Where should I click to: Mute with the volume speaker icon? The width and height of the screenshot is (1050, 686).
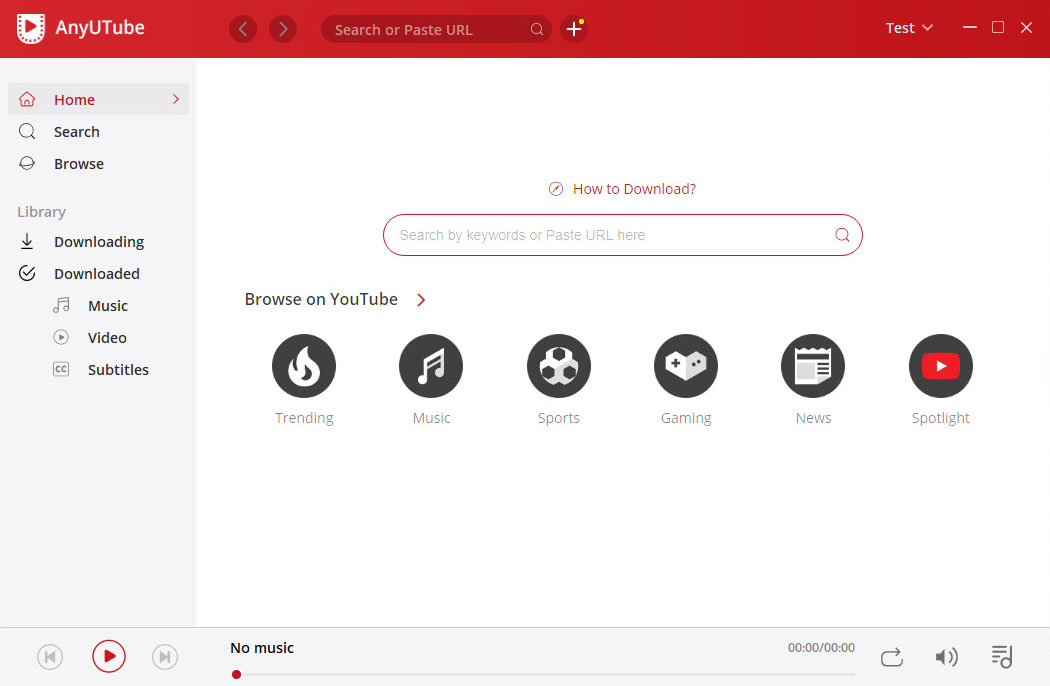(x=946, y=657)
